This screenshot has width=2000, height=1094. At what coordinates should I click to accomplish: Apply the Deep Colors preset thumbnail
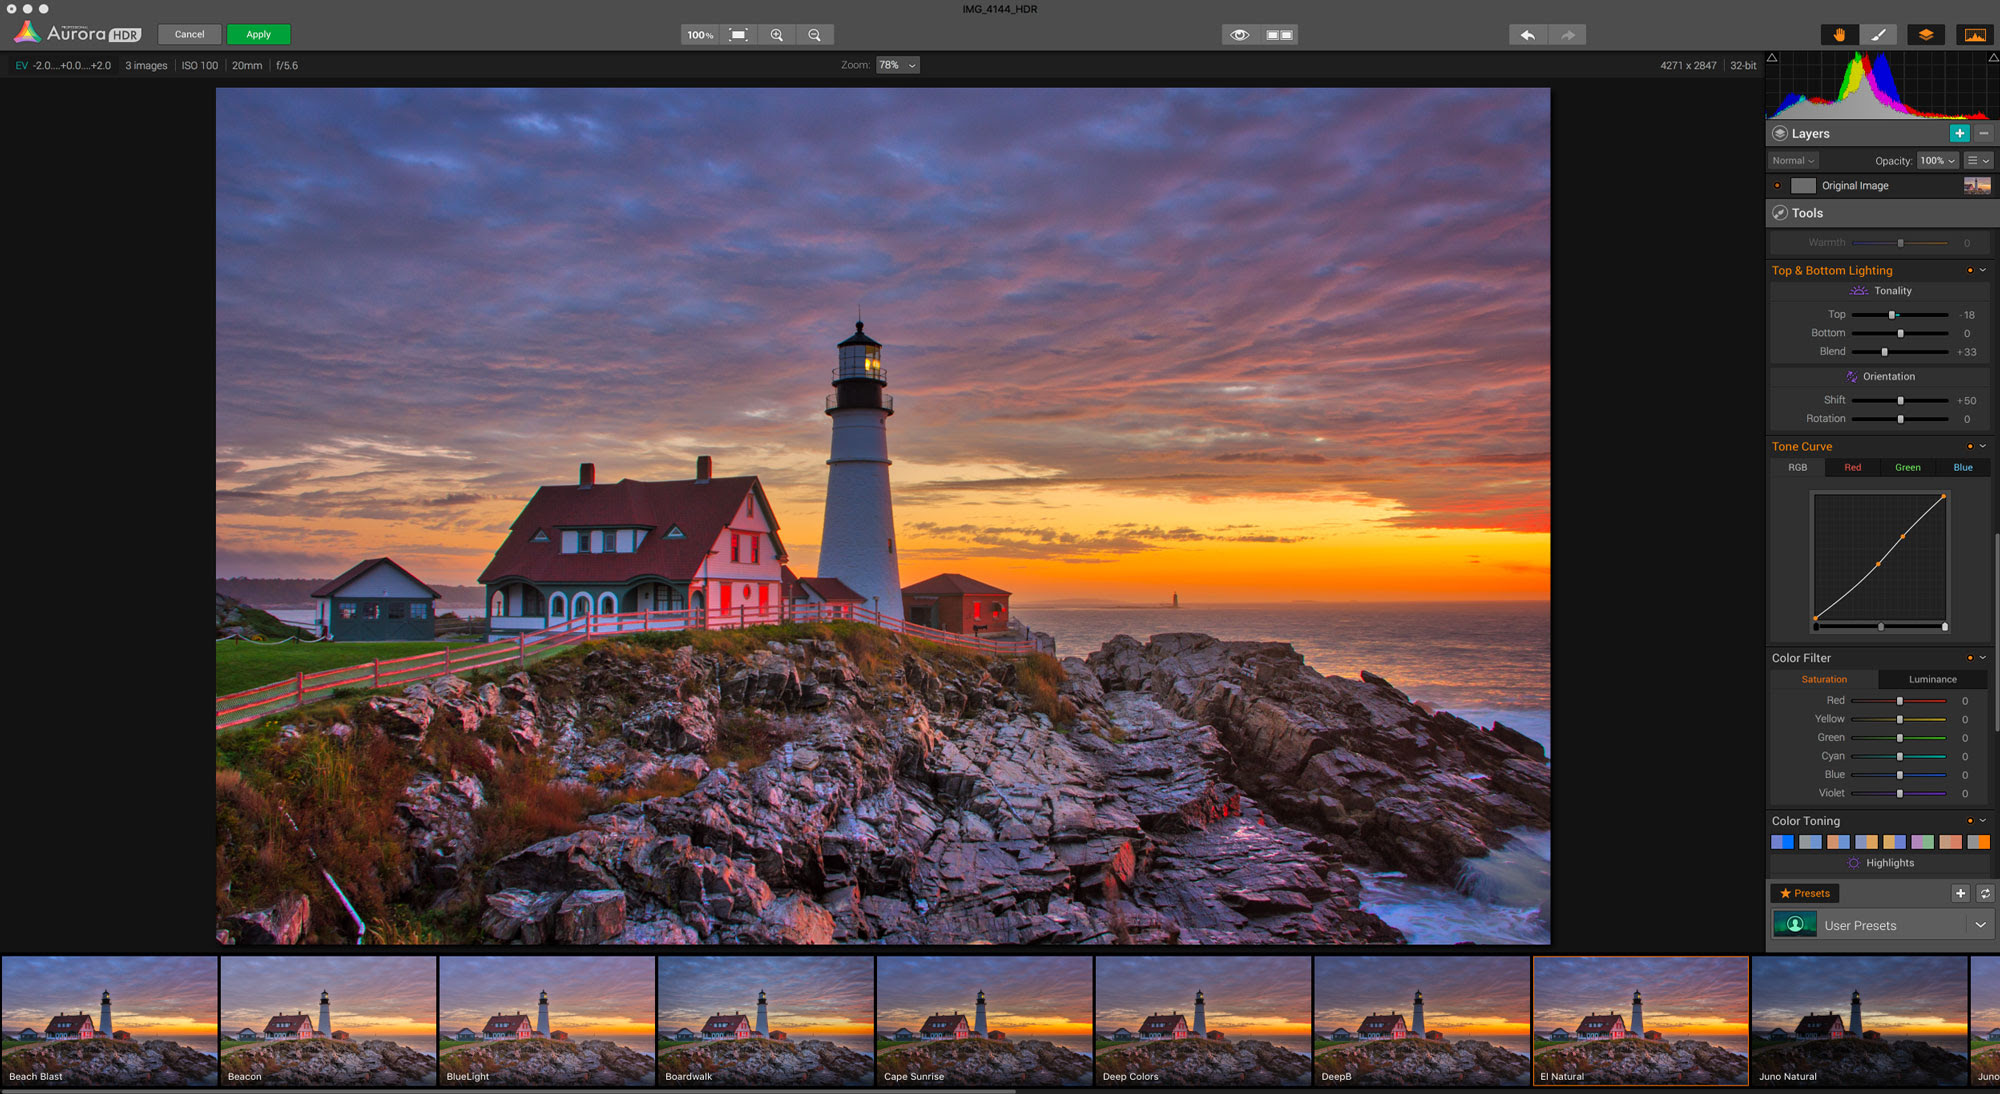(1203, 1021)
